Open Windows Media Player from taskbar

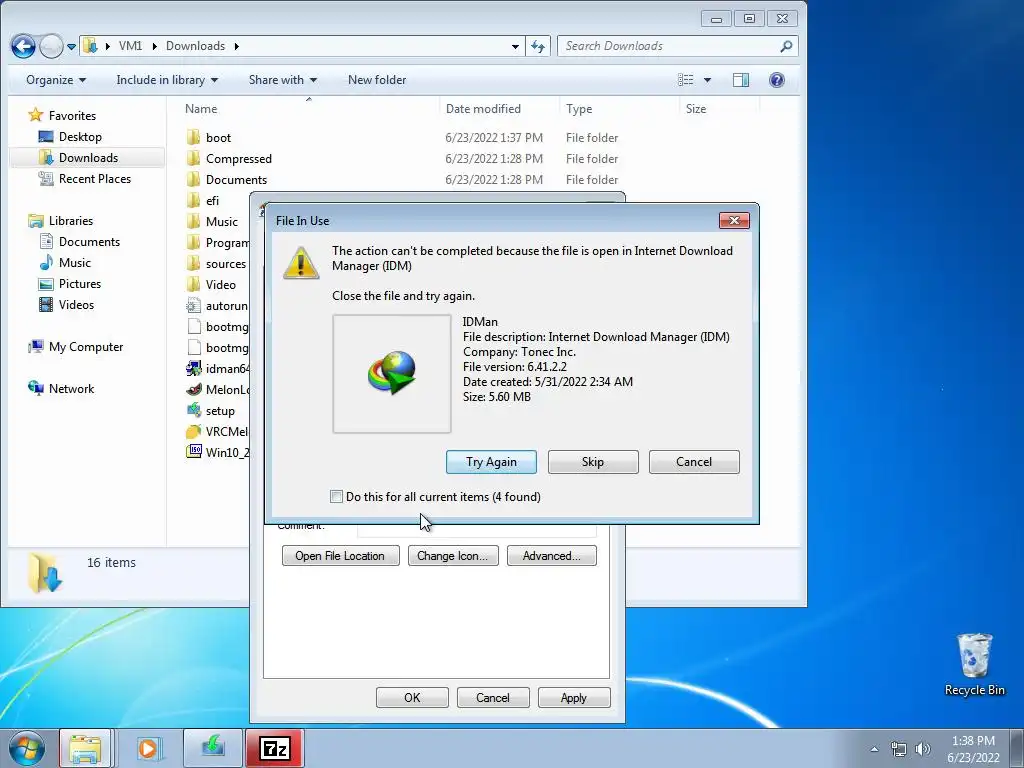149,748
